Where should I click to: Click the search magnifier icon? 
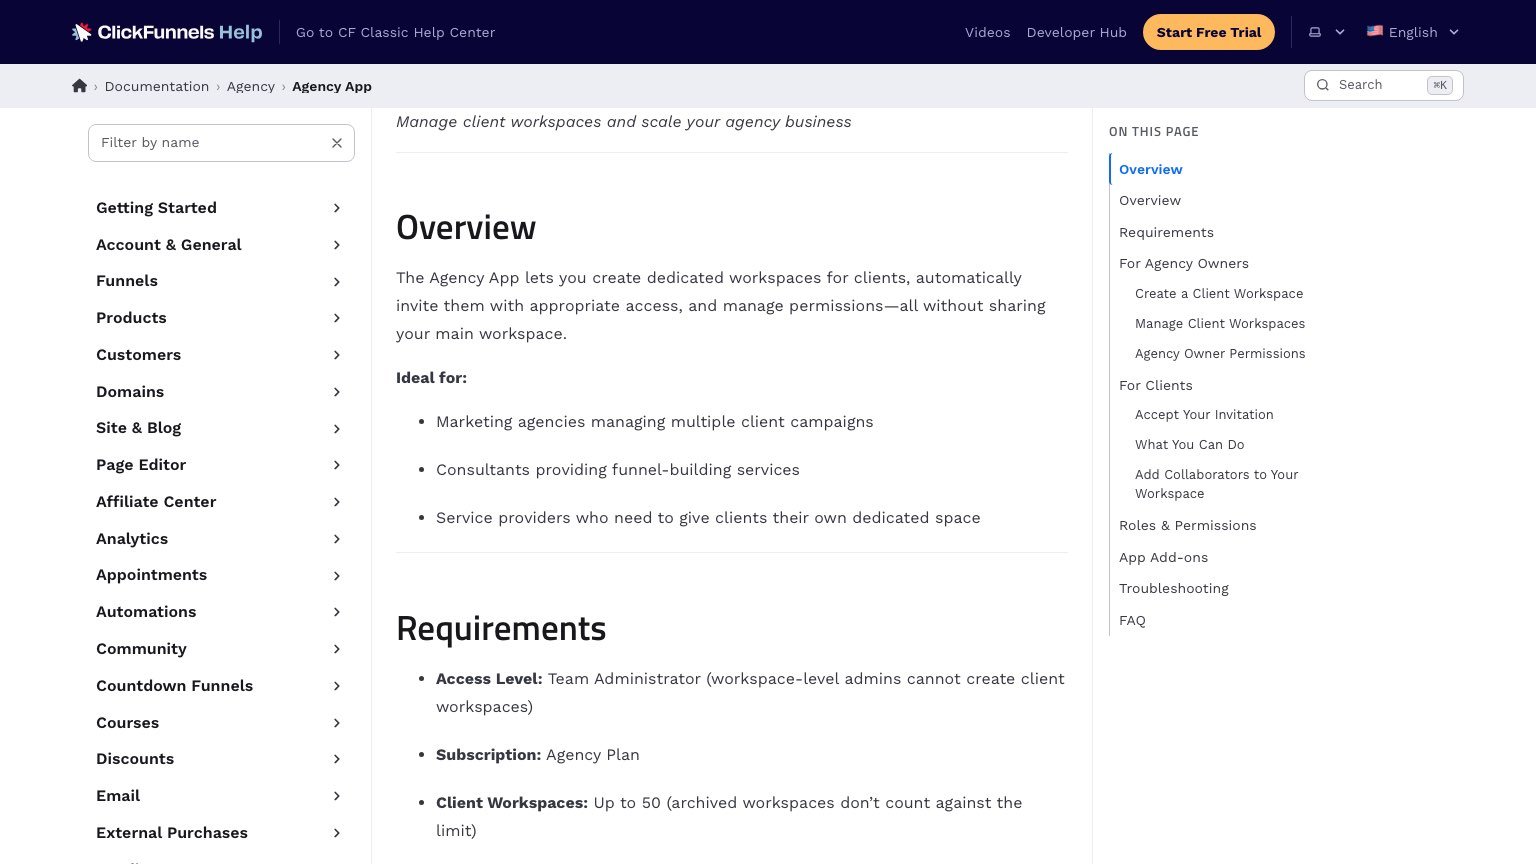tap(1323, 85)
